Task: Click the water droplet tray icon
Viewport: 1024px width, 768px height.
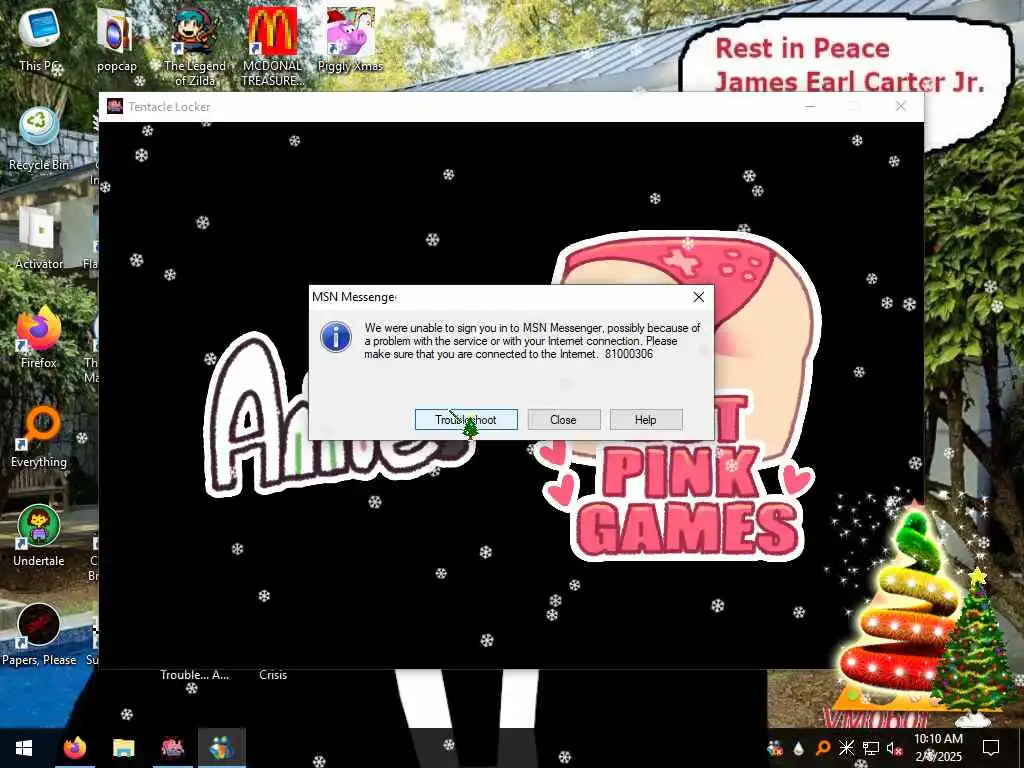Action: point(799,748)
